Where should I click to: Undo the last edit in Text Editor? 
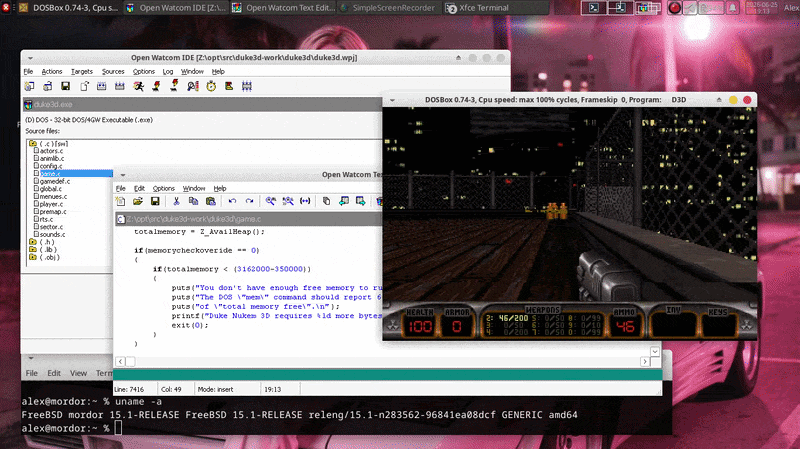click(x=232, y=202)
